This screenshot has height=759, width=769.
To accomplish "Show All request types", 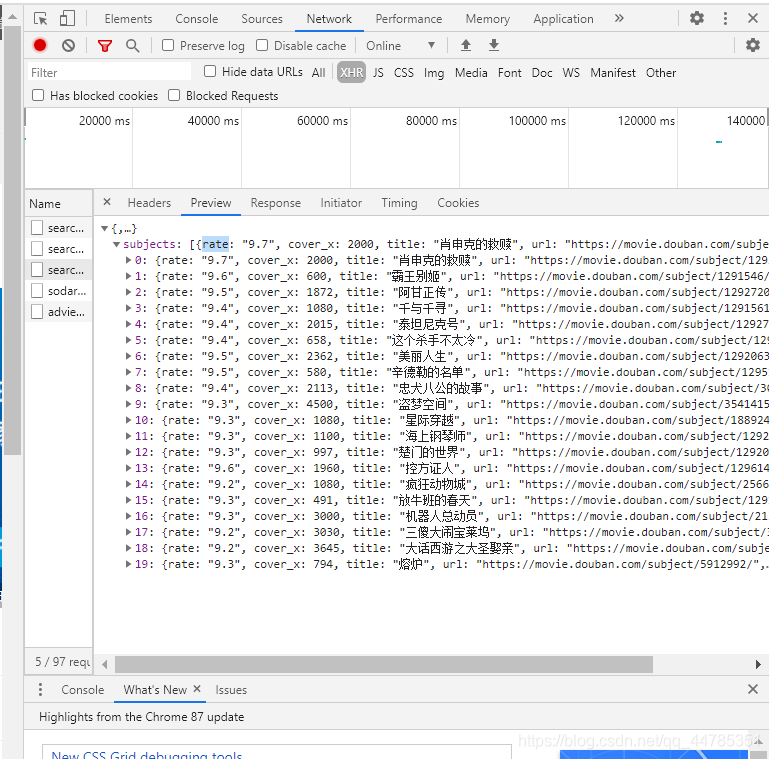I will (x=318, y=73).
